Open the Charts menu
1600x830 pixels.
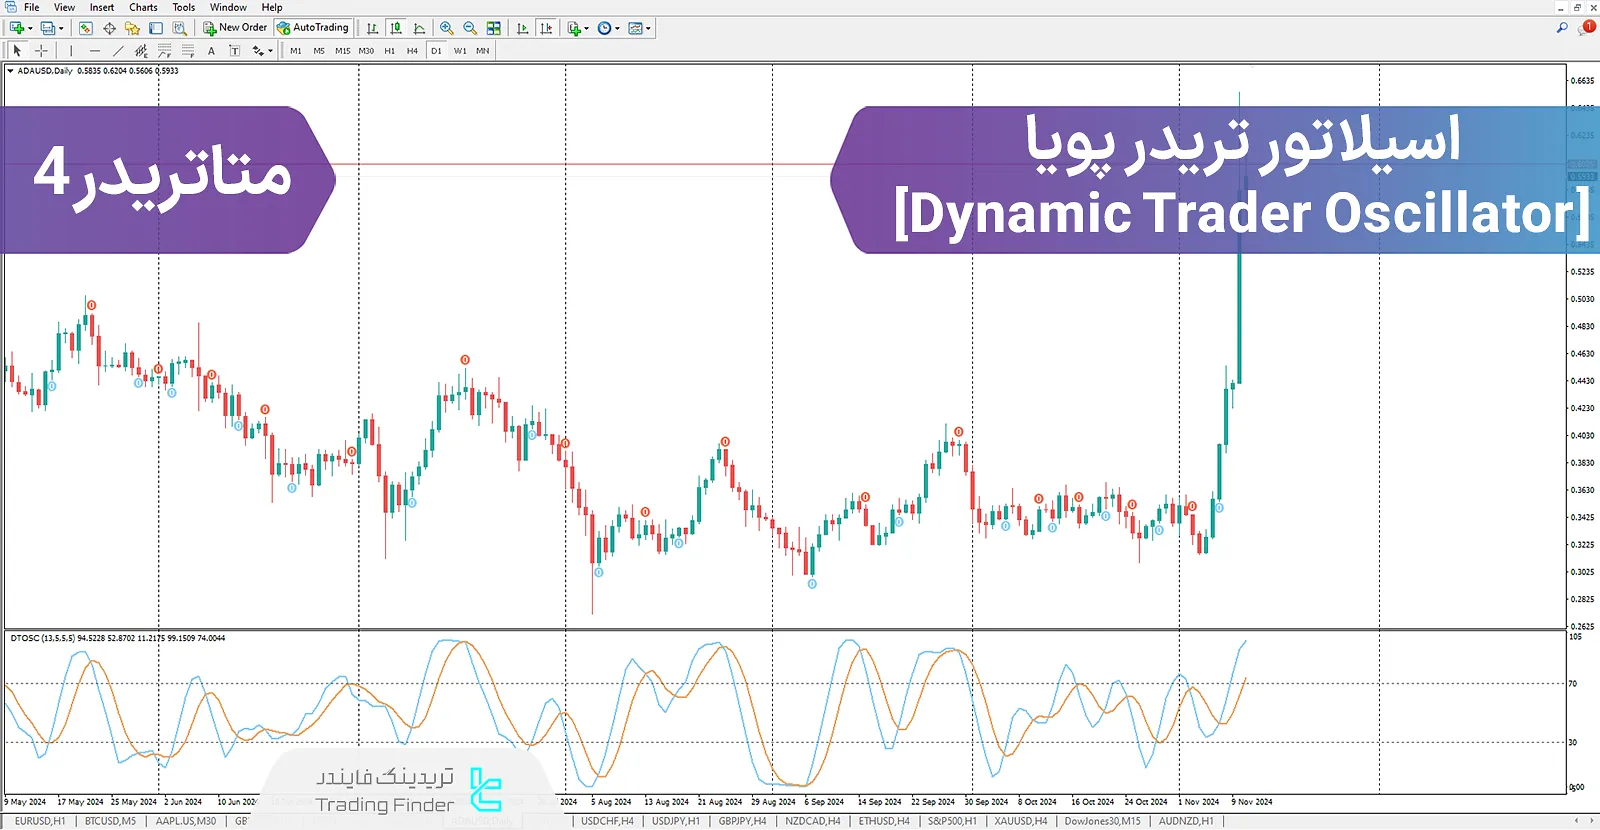(x=143, y=7)
